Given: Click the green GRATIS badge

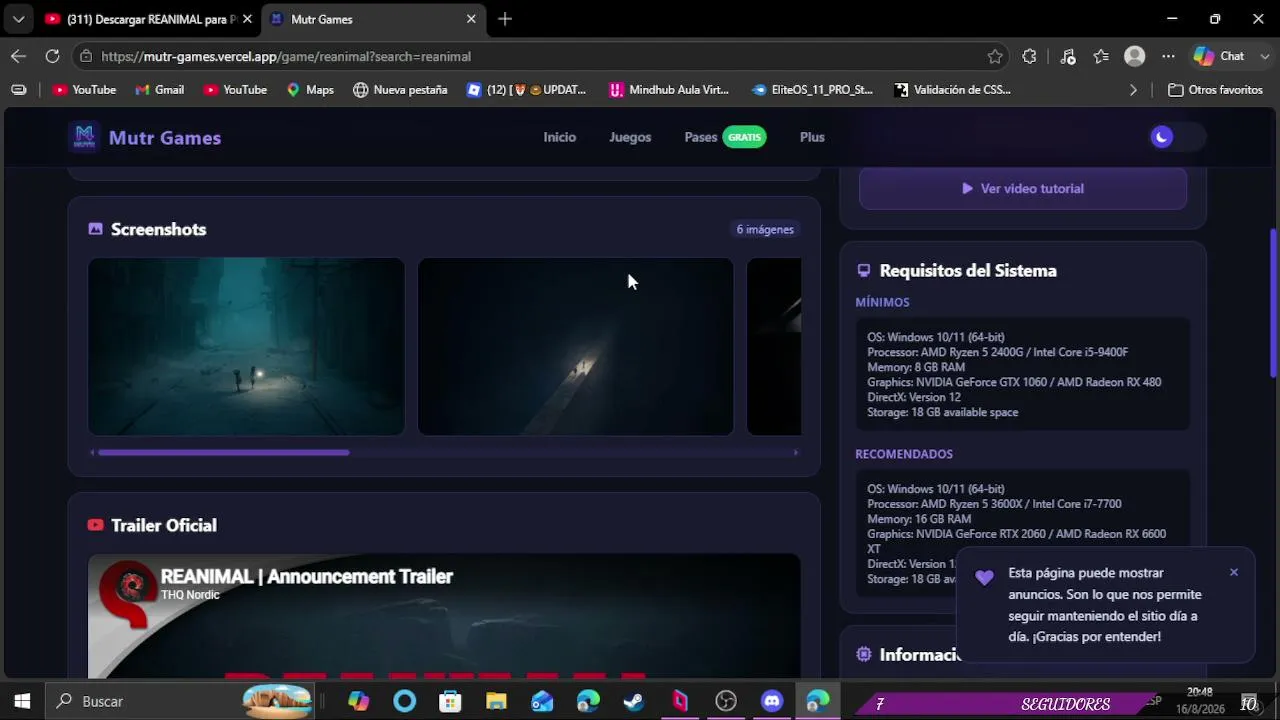Looking at the screenshot, I should click(745, 137).
